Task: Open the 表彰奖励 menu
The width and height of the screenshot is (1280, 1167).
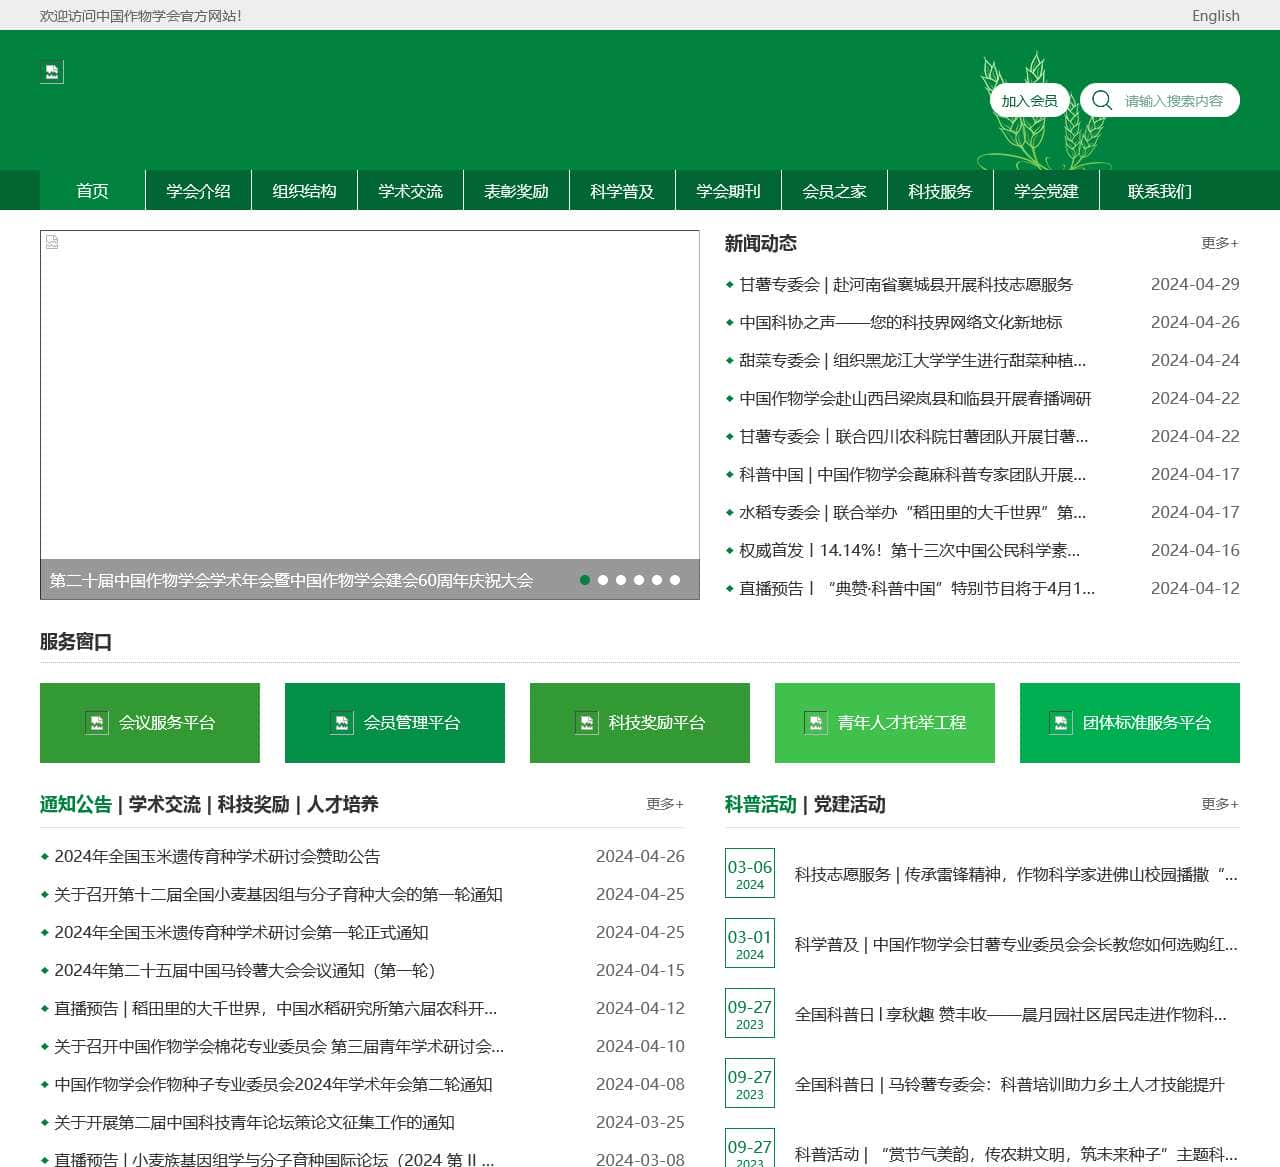Action: [x=516, y=190]
